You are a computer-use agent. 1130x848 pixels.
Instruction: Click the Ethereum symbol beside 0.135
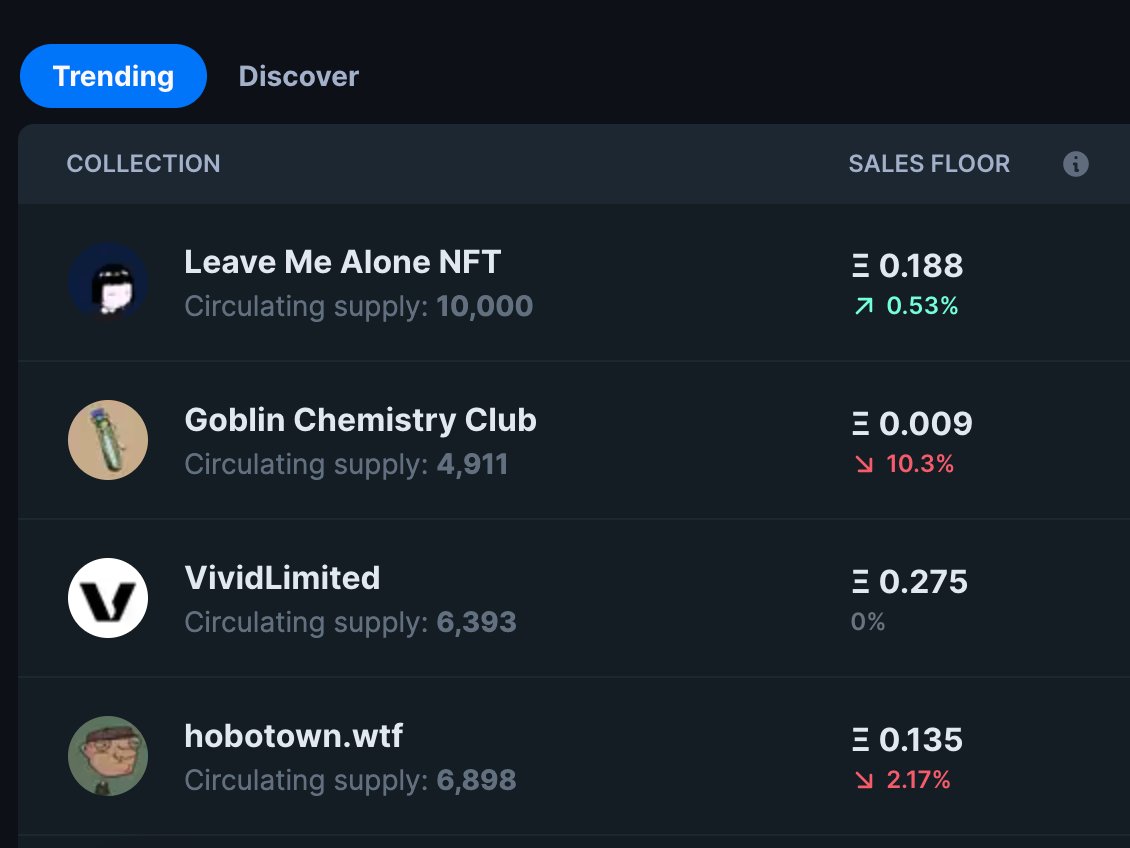coord(860,740)
